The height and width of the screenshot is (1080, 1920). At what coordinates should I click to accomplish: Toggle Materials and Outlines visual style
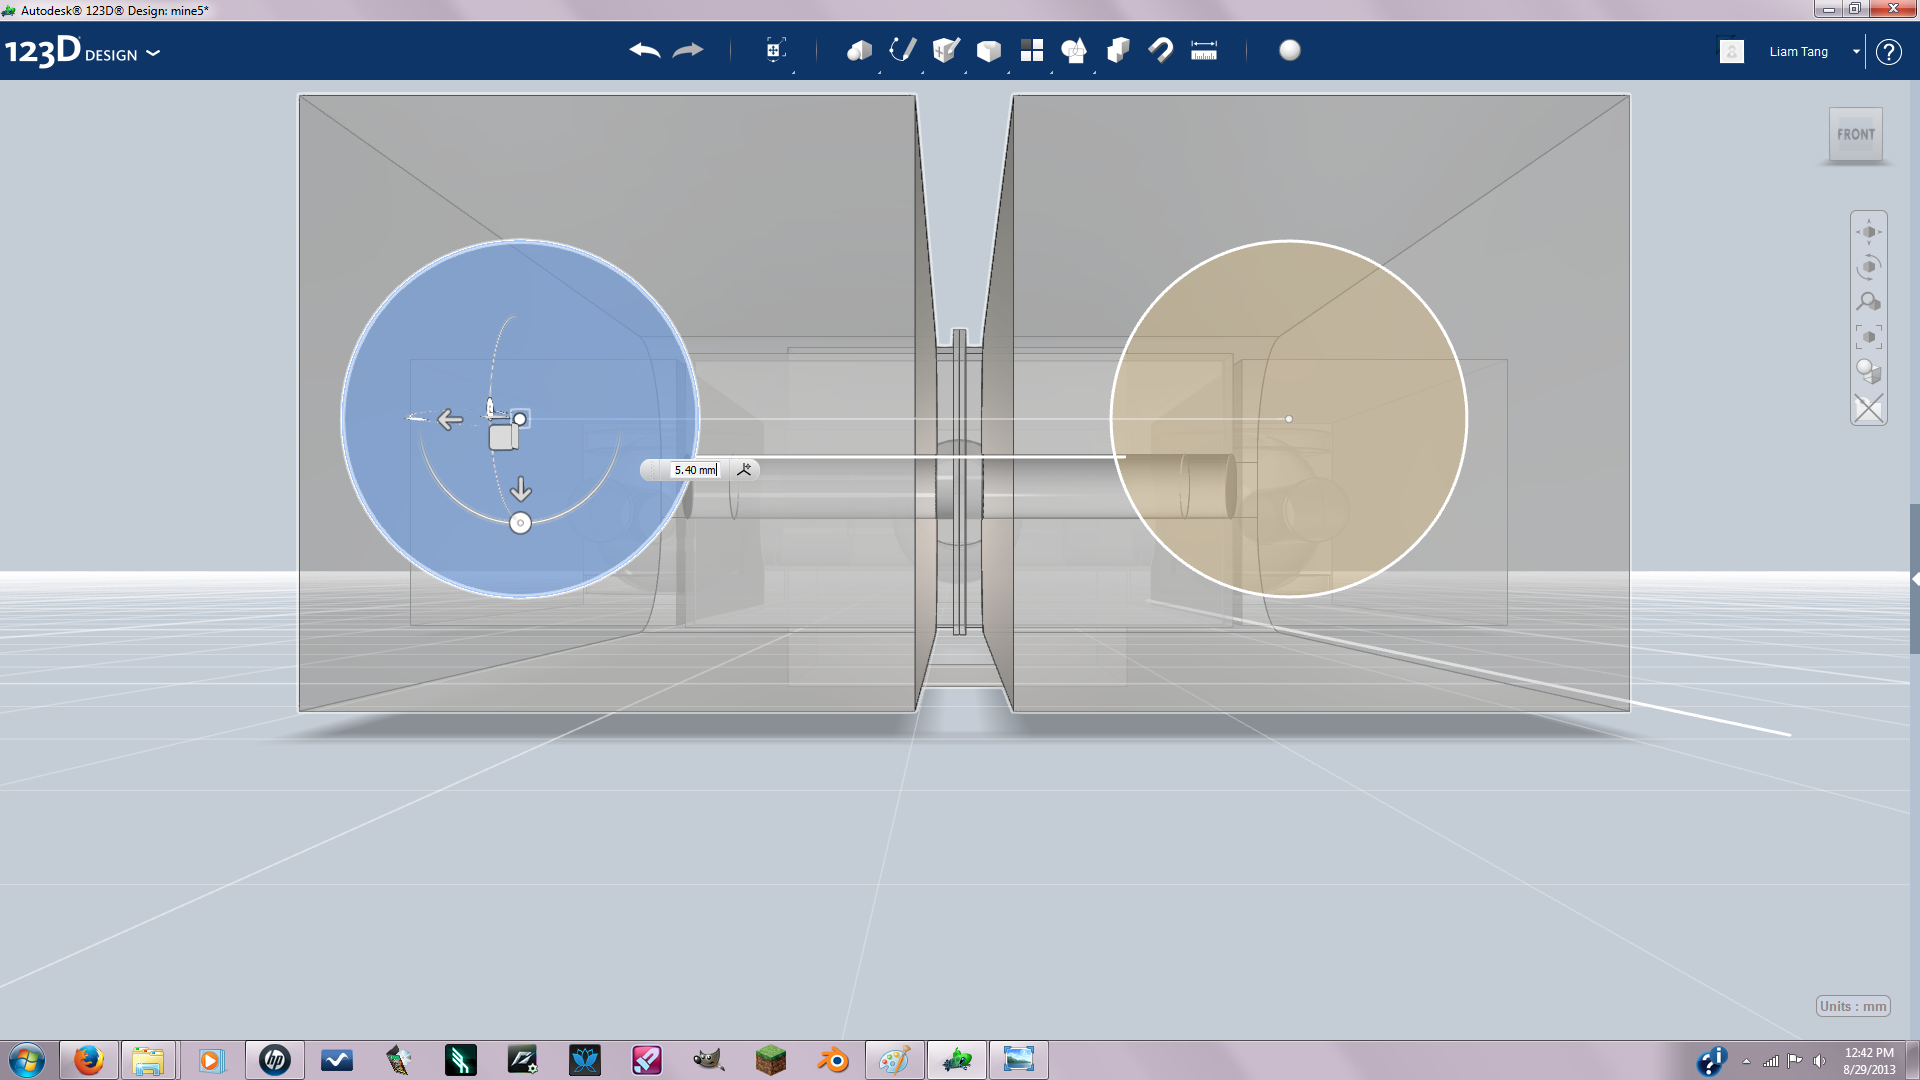pyautogui.click(x=1868, y=372)
